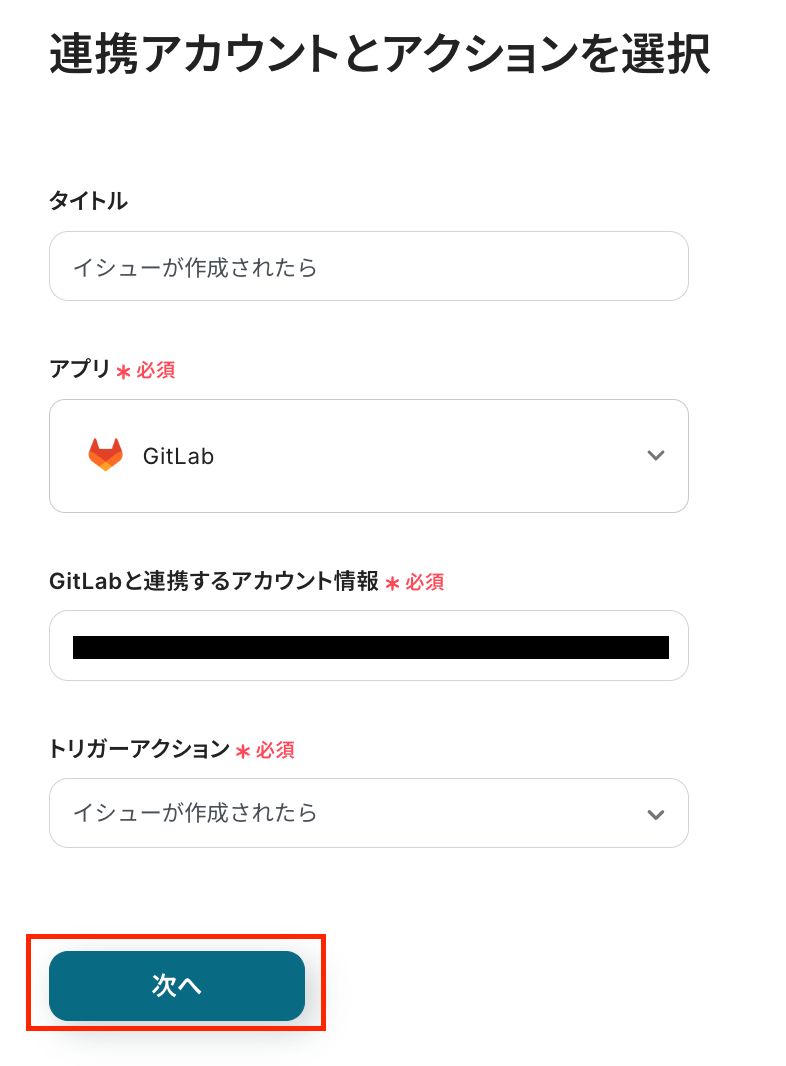The image size is (786, 1066).
Task: Click the タイトル field label
Action: (x=88, y=200)
